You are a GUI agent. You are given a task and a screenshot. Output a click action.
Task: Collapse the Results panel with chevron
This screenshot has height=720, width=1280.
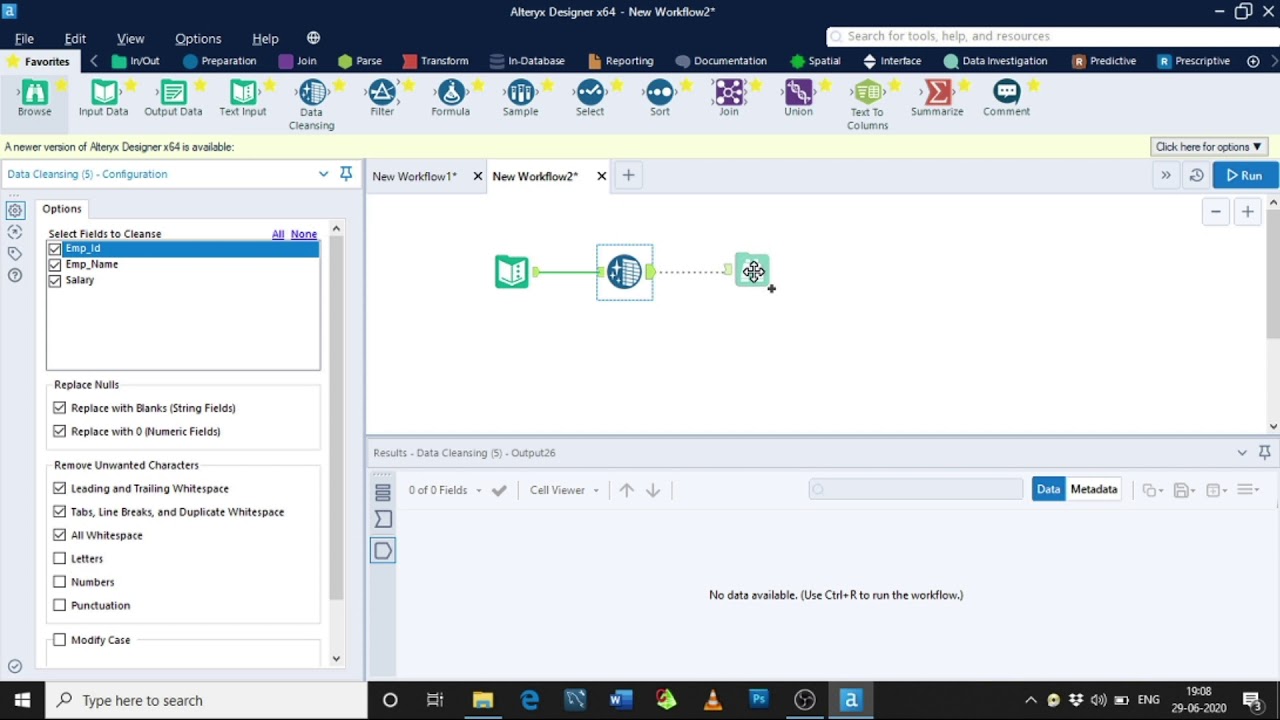pos(1242,453)
